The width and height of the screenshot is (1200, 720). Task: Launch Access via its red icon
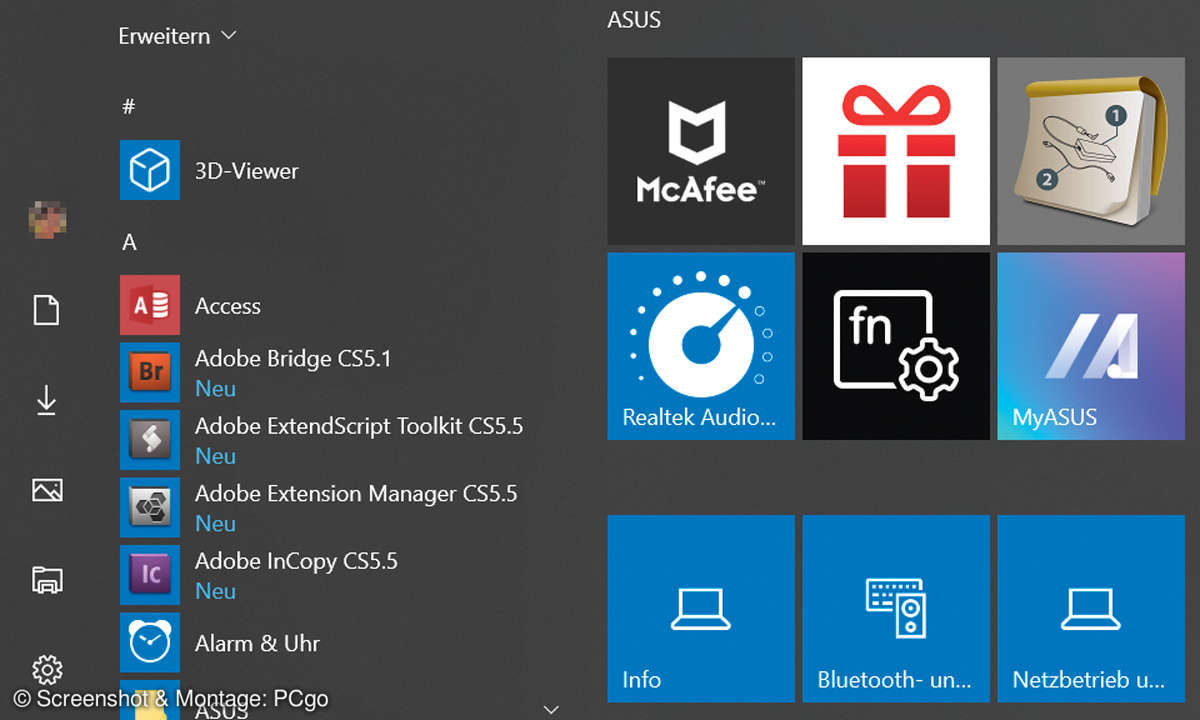pos(150,305)
